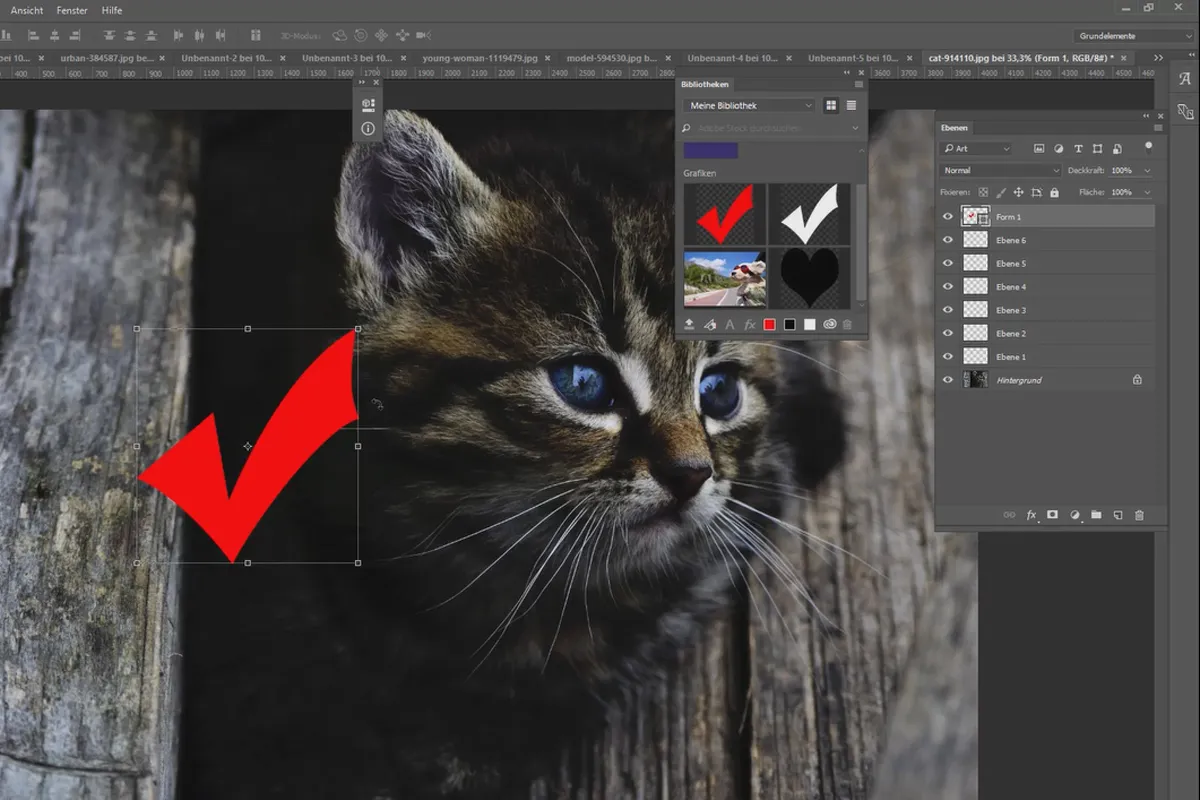This screenshot has width=1200, height=800.
Task: Toggle lock transparent pixels in Fixieren row
Action: point(983,192)
